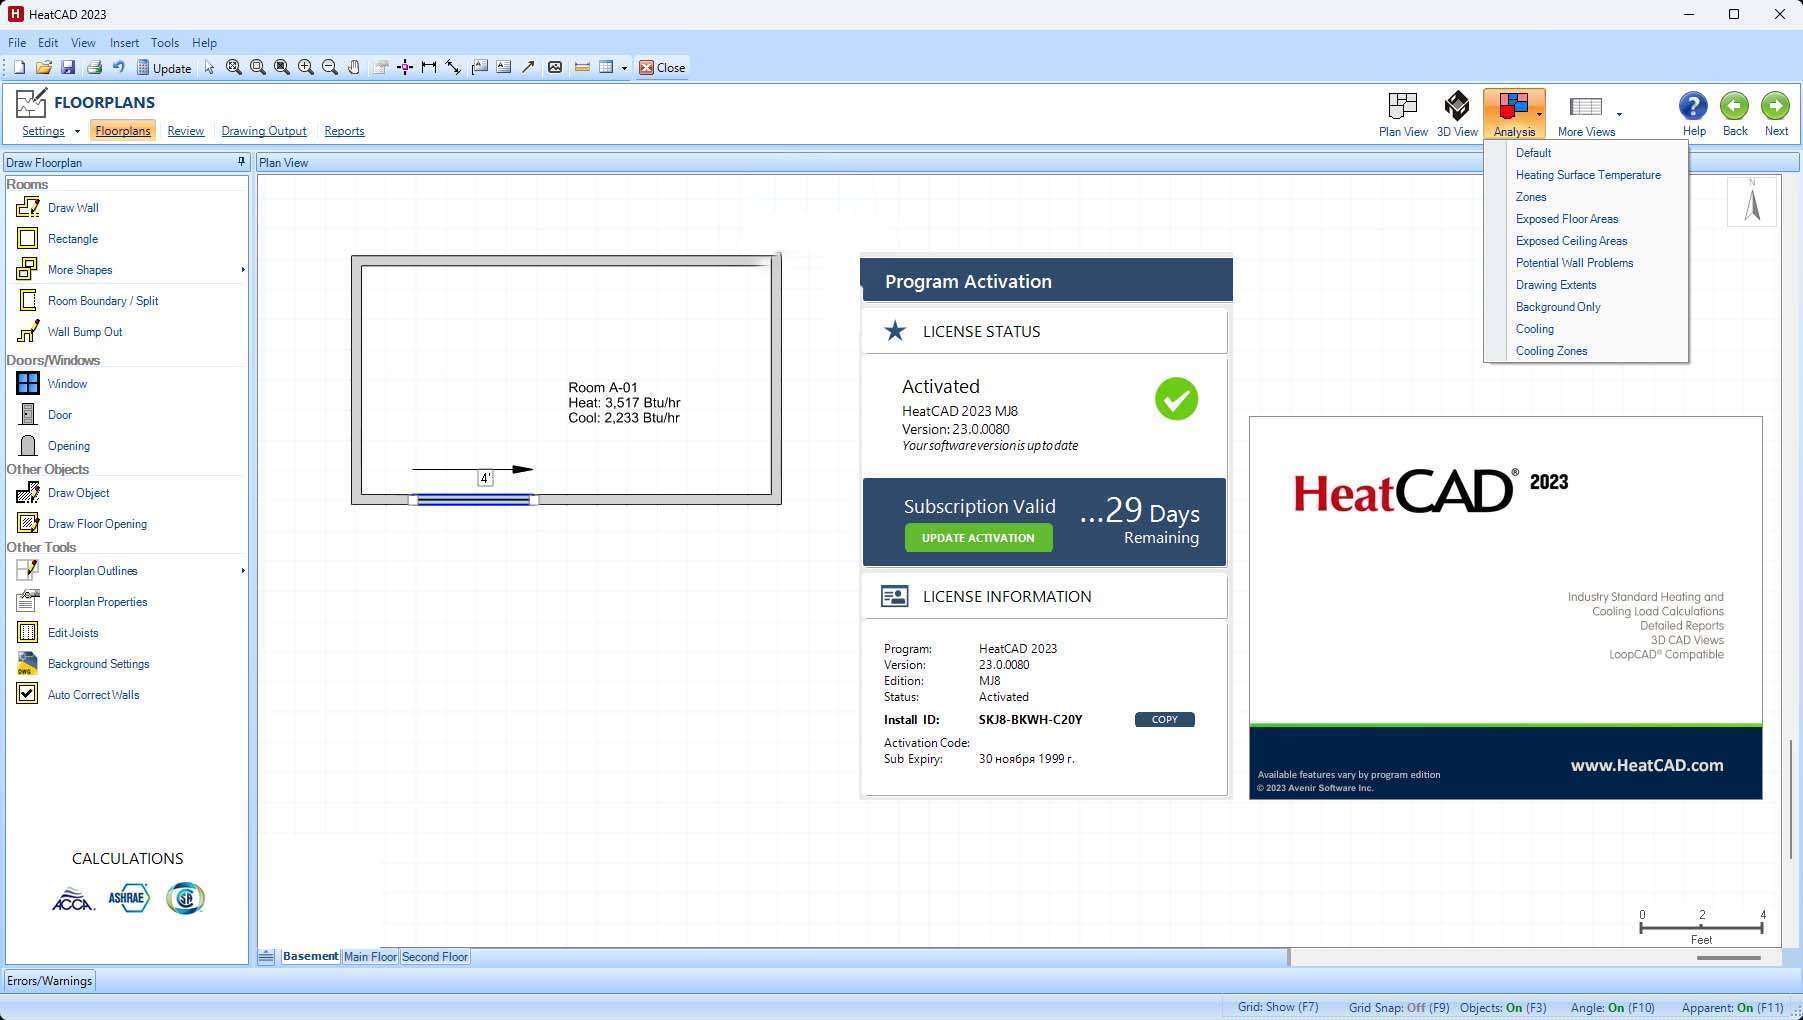Select the Window tool
Viewport: 1803px width, 1020px height.
pos(67,383)
